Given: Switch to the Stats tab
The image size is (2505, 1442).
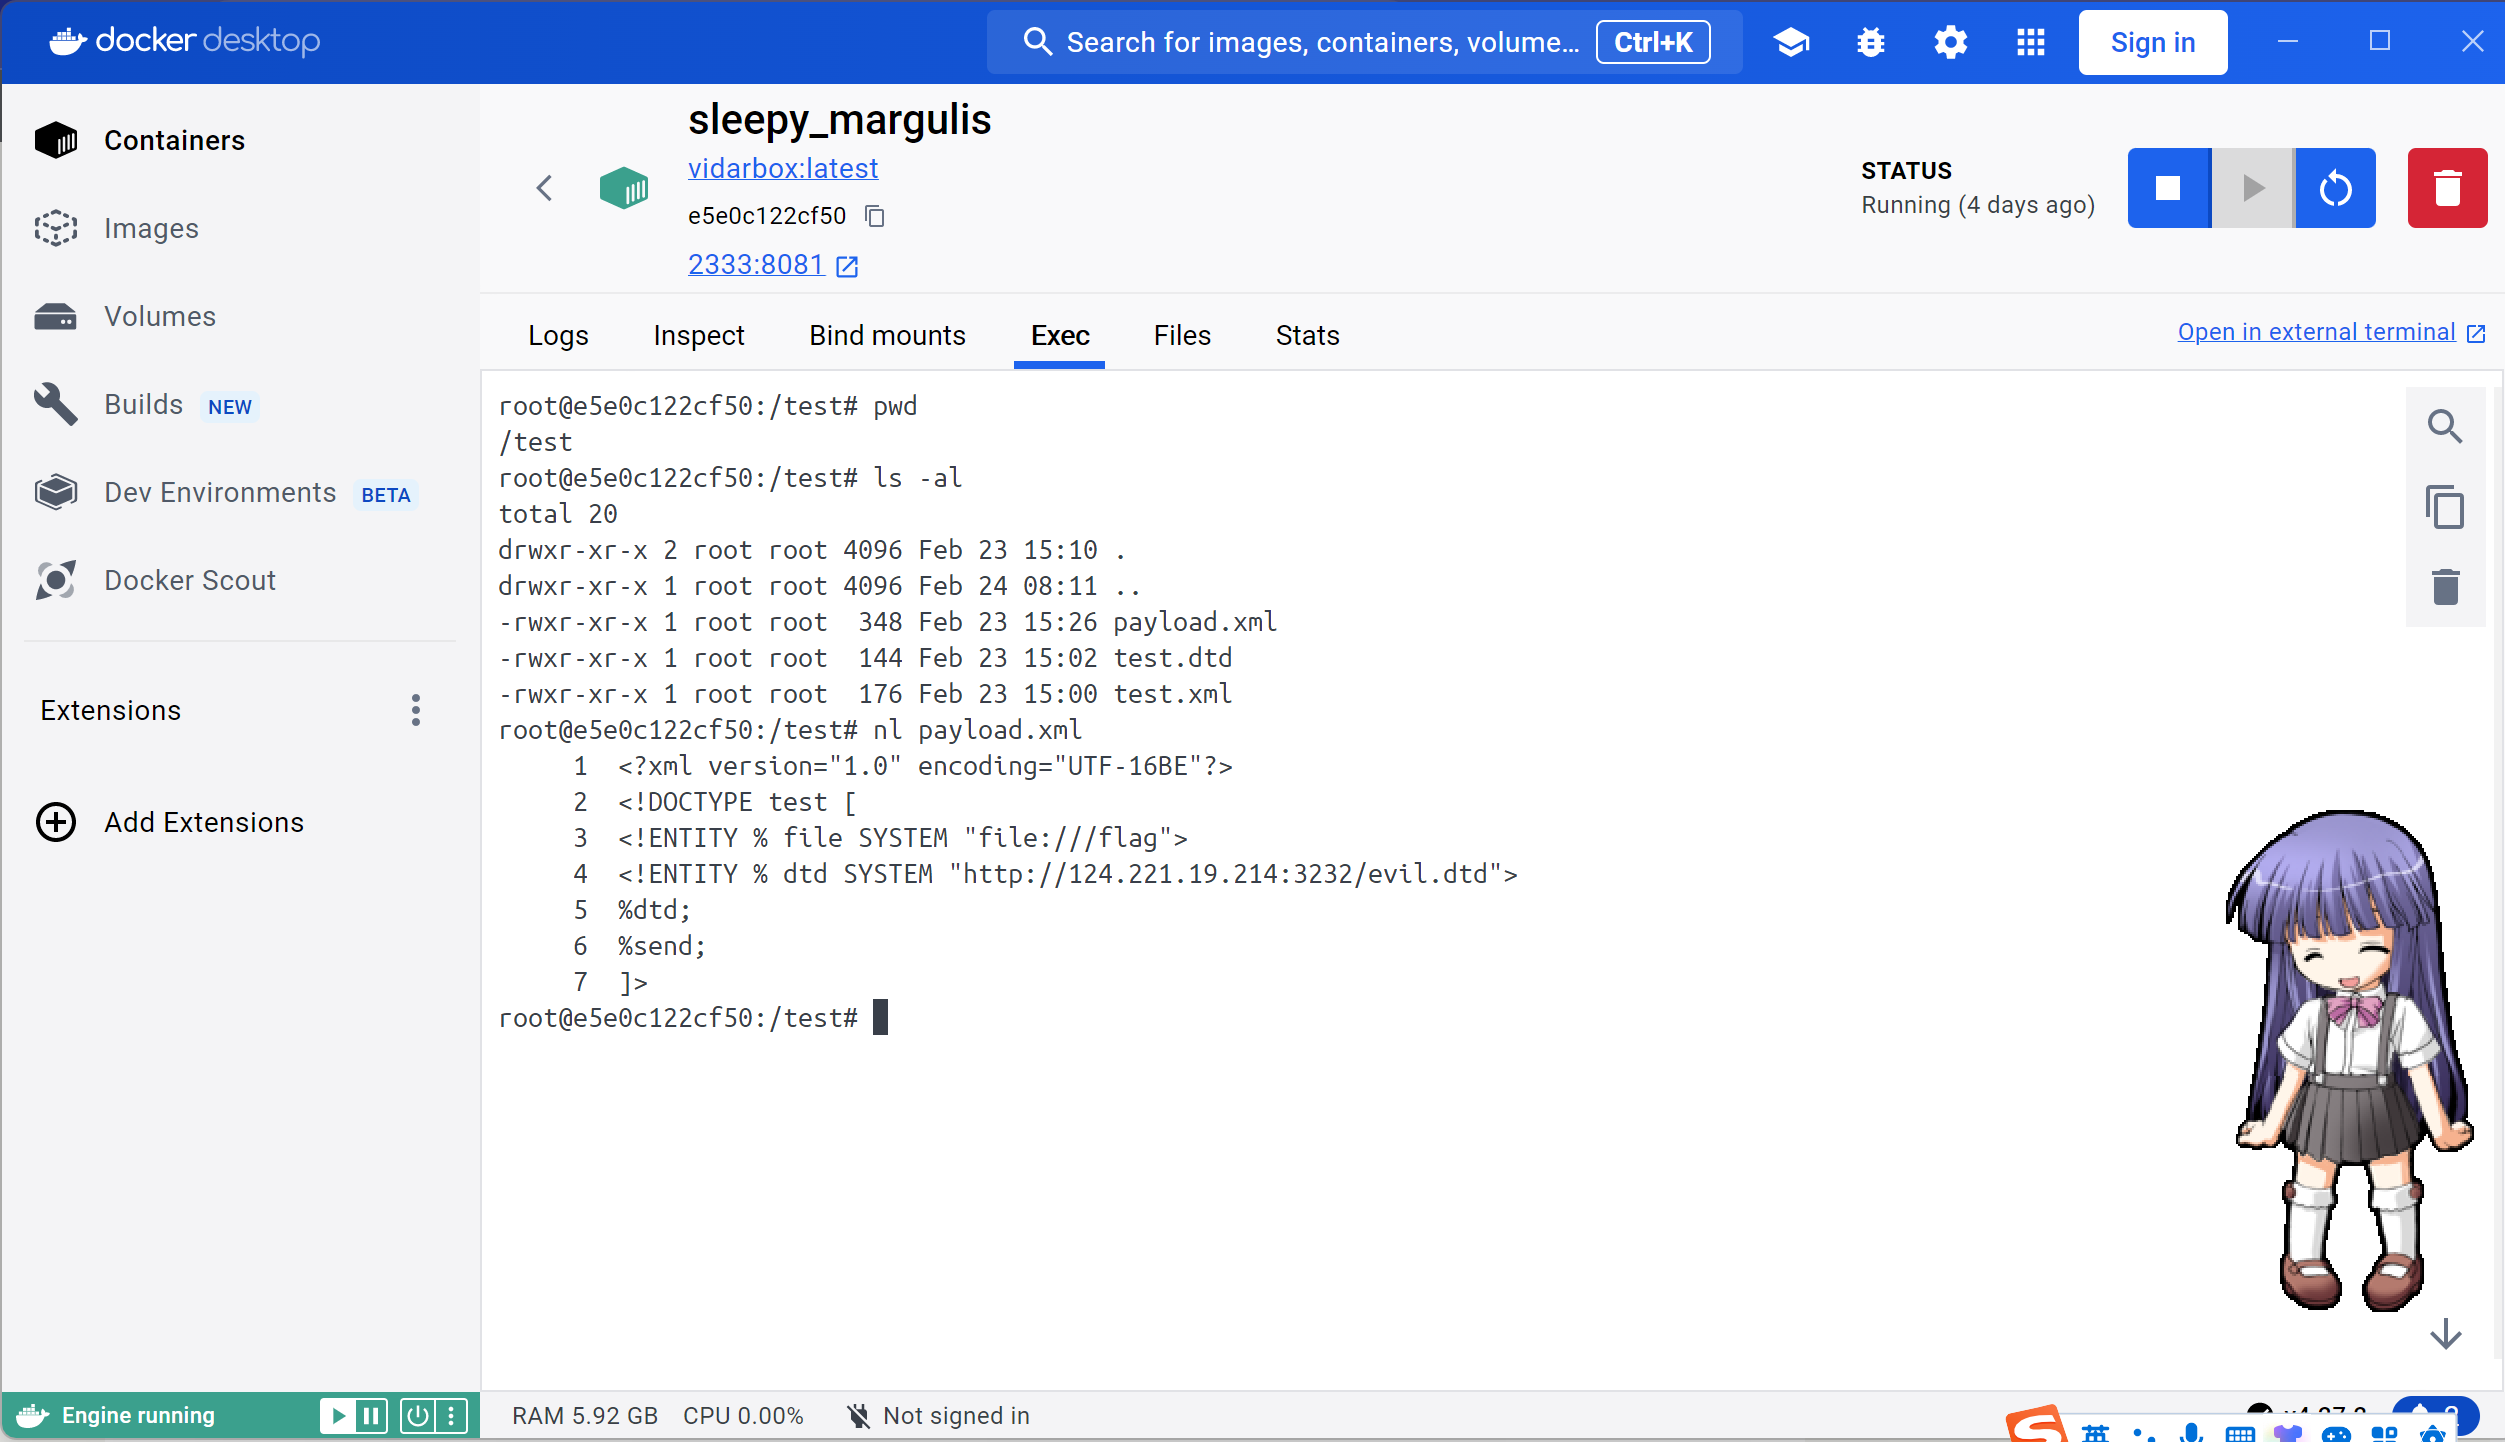Looking at the screenshot, I should pyautogui.click(x=1307, y=335).
